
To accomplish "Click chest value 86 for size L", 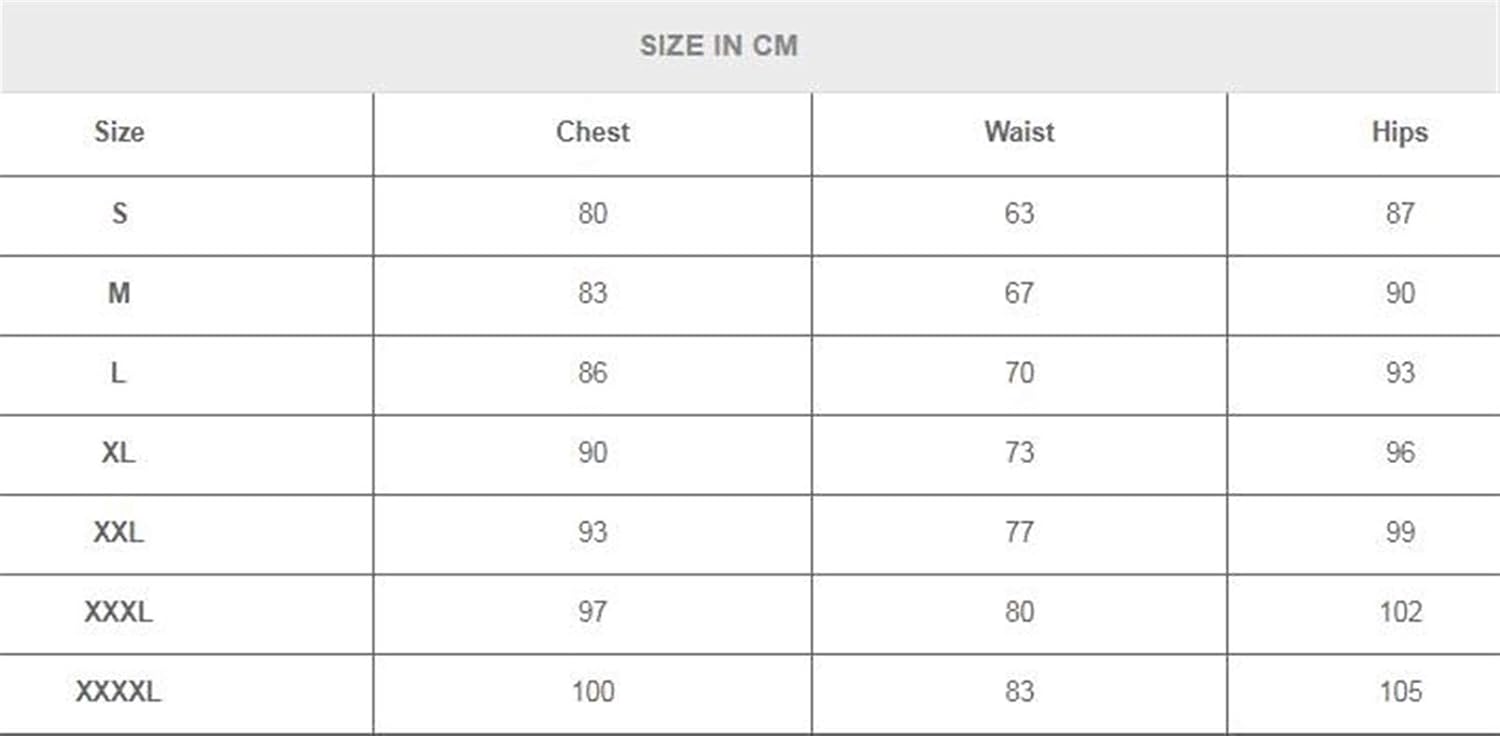I will tap(592, 373).
